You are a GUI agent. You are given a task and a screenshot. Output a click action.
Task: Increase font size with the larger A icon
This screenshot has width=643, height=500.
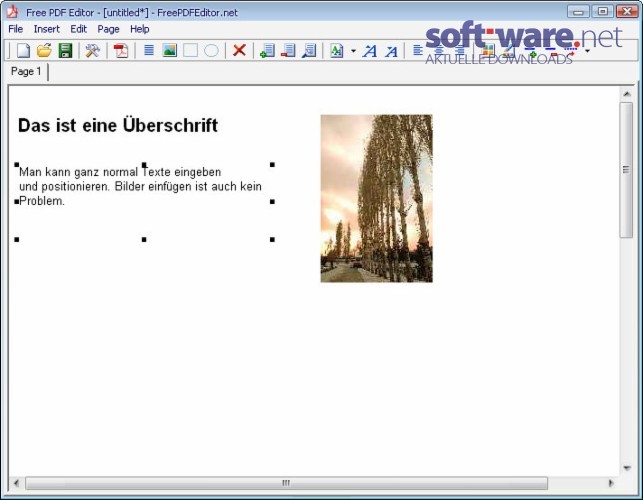coord(369,51)
